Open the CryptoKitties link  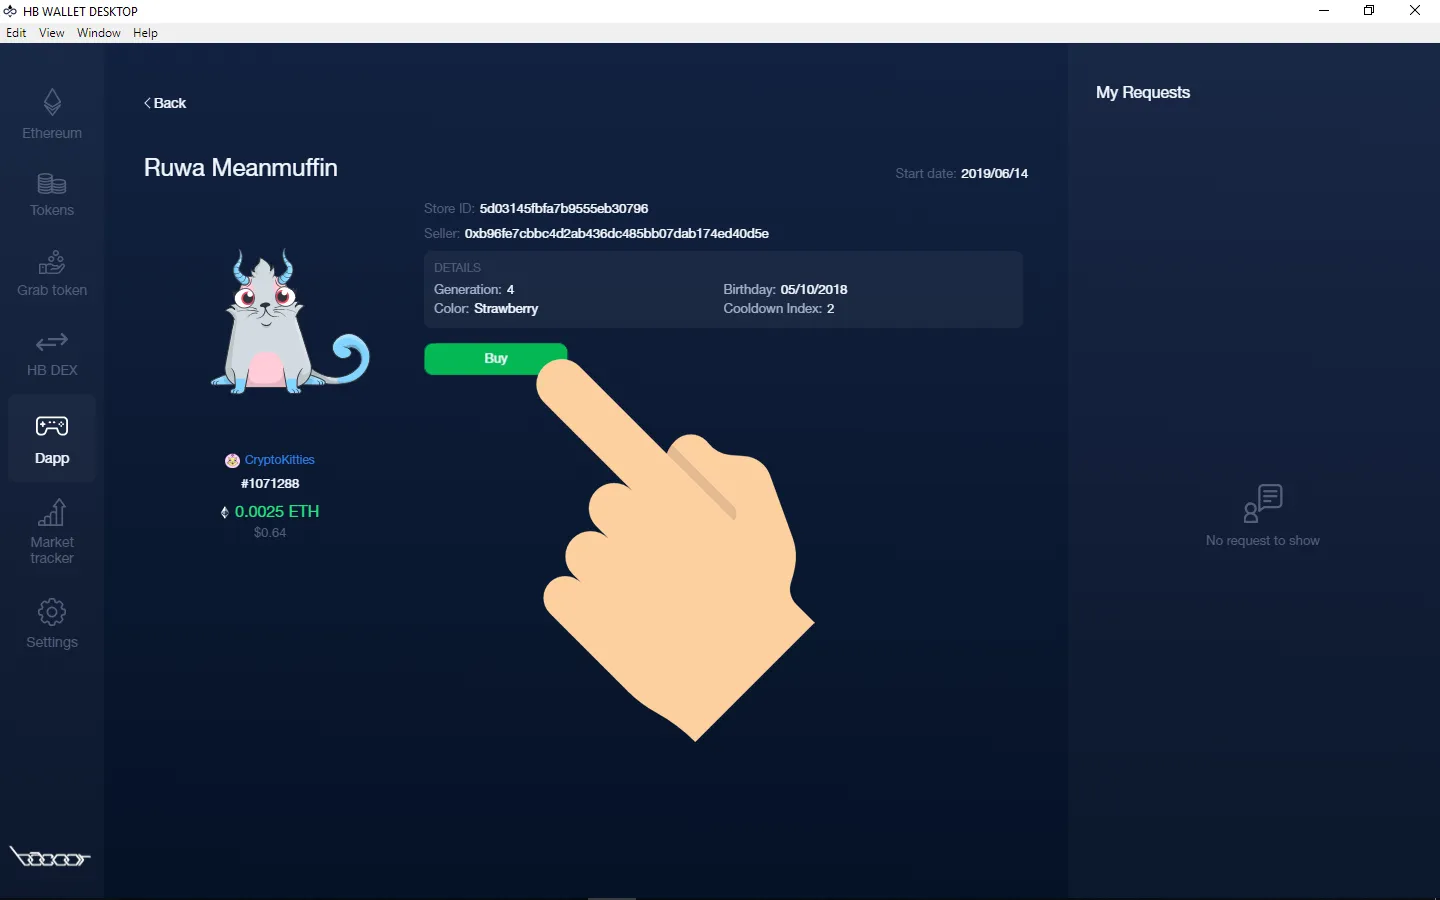pyautogui.click(x=280, y=460)
